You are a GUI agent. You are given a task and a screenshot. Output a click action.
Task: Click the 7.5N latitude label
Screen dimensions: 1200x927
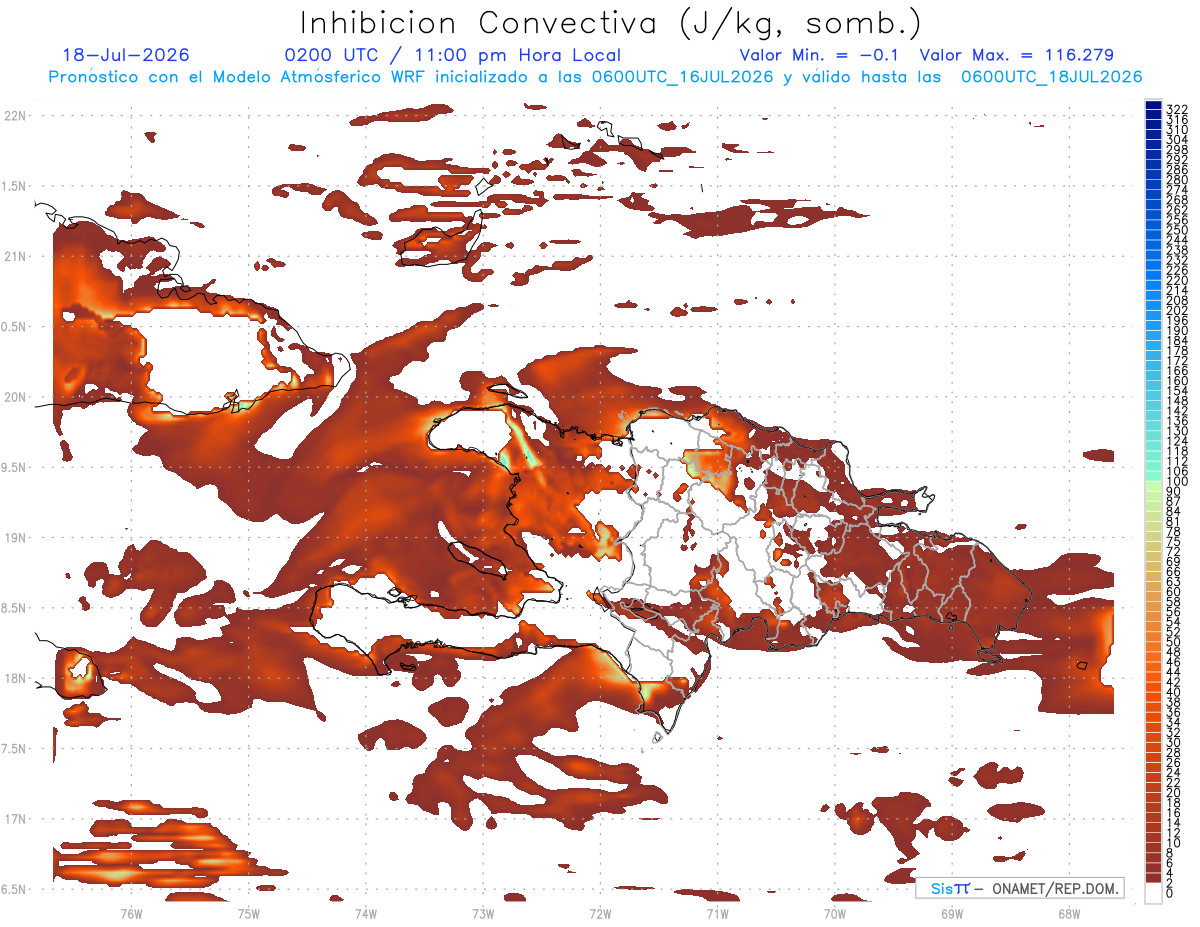pos(15,748)
